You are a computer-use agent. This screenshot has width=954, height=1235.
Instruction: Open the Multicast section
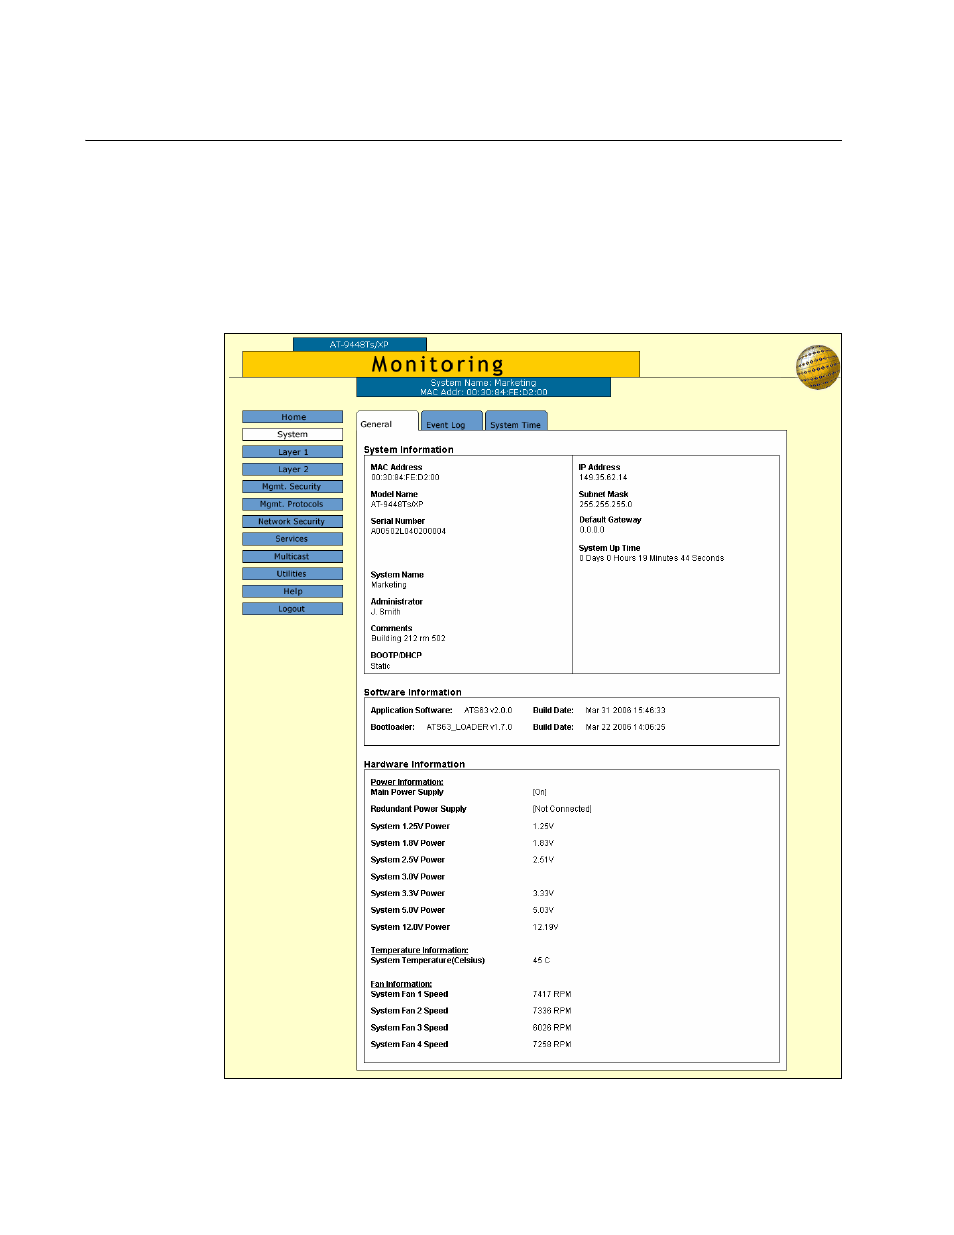click(x=292, y=557)
